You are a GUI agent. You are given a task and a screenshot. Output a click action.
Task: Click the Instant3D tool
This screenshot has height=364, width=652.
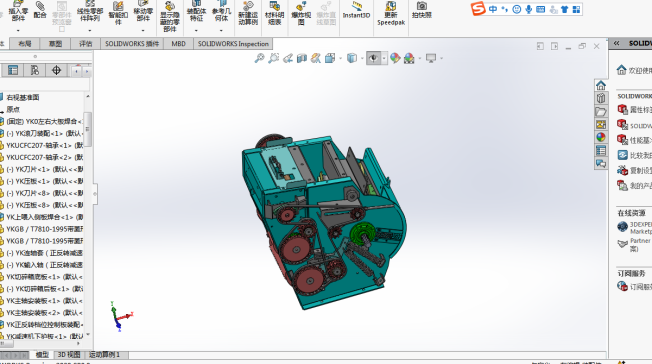pyautogui.click(x=356, y=11)
